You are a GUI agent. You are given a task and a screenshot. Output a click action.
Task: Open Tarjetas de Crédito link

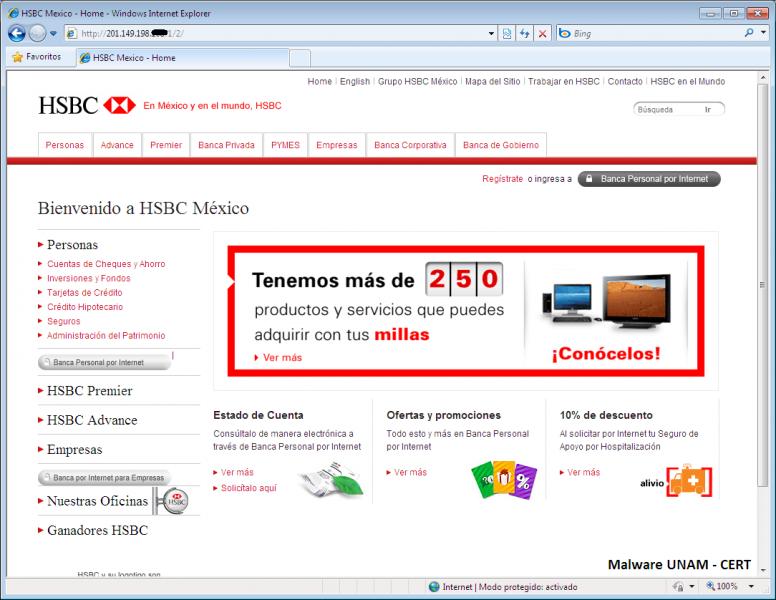click(85, 293)
